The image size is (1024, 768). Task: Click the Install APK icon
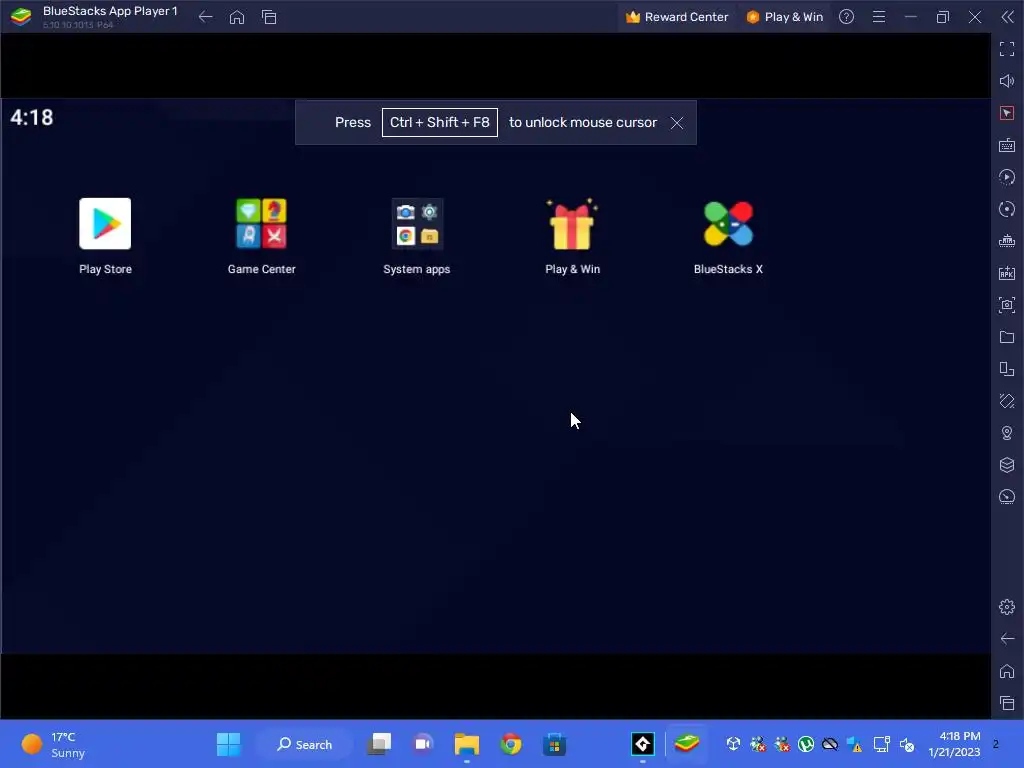[1007, 273]
